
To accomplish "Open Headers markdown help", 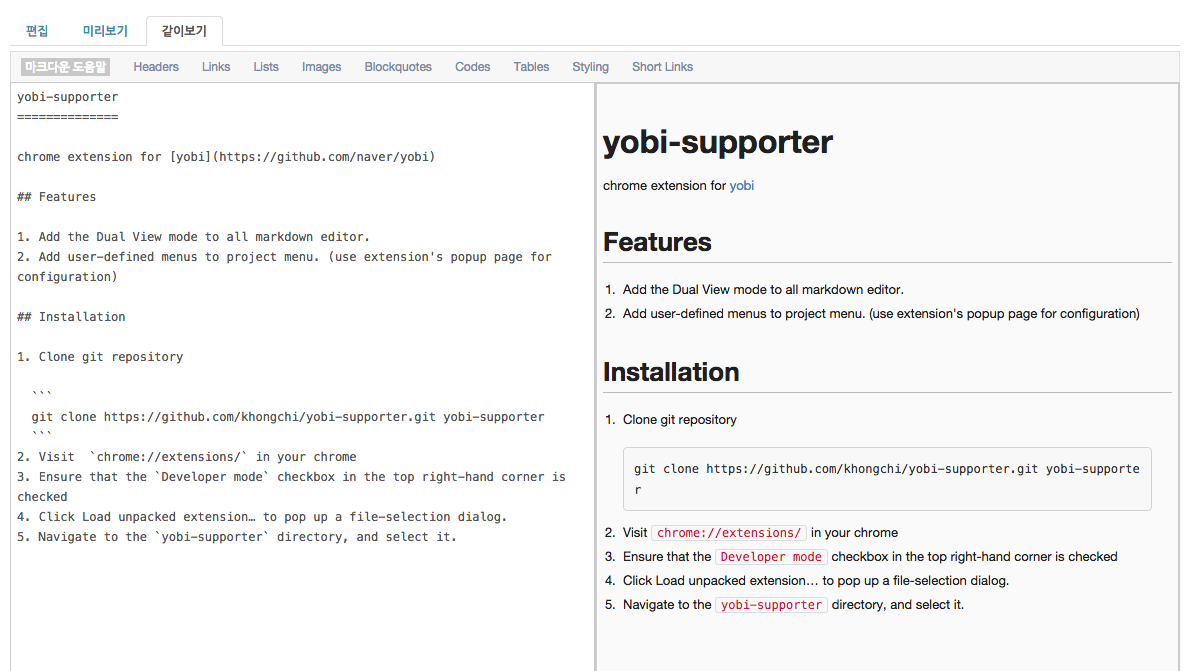I will pos(156,67).
